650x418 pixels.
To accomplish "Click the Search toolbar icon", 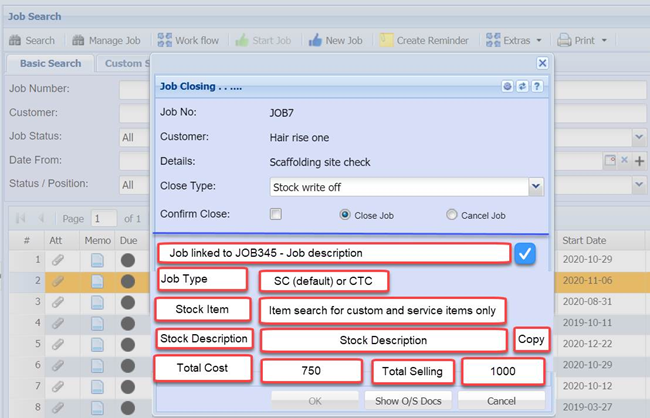I will pos(16,41).
